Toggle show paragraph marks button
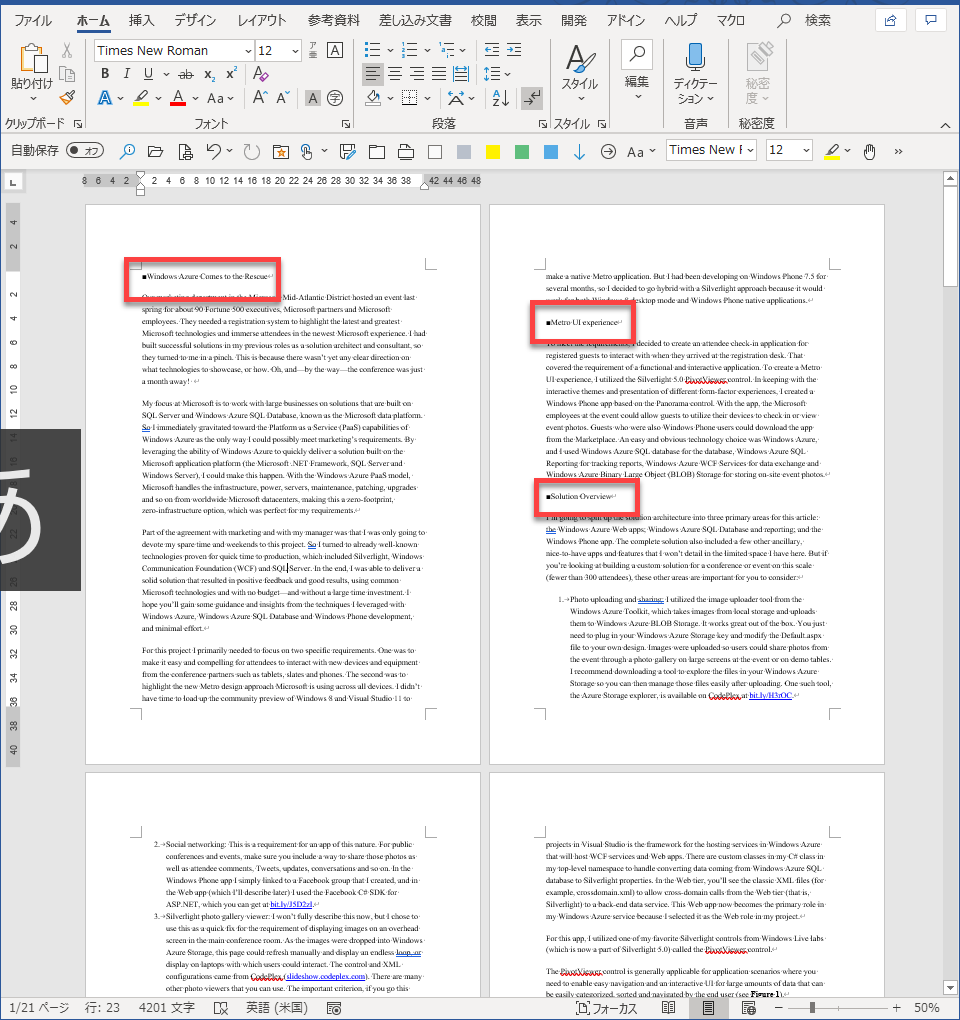Screen dimensions: 960x1020 (532, 98)
